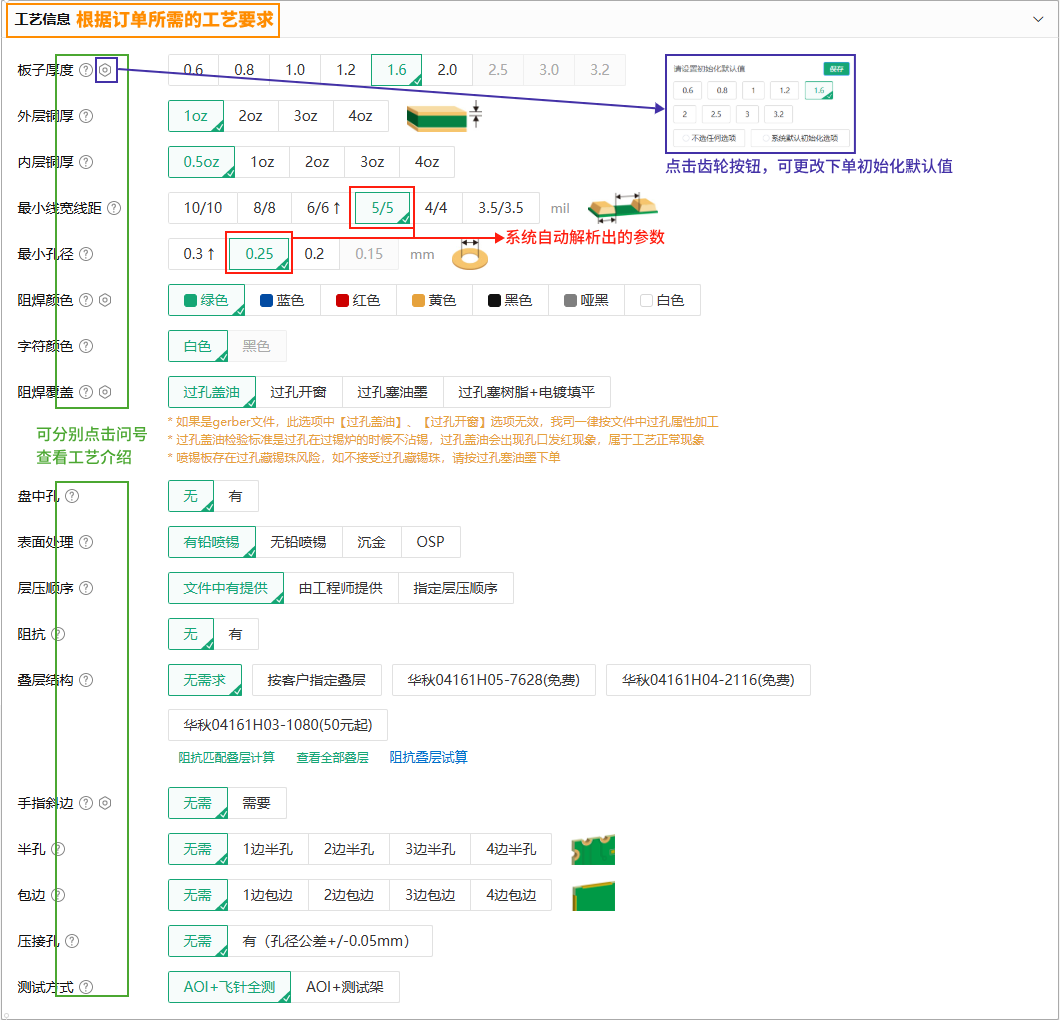The height and width of the screenshot is (1020, 1060).
Task: Click gear icon next to 板子厚度
Action: pos(106,70)
